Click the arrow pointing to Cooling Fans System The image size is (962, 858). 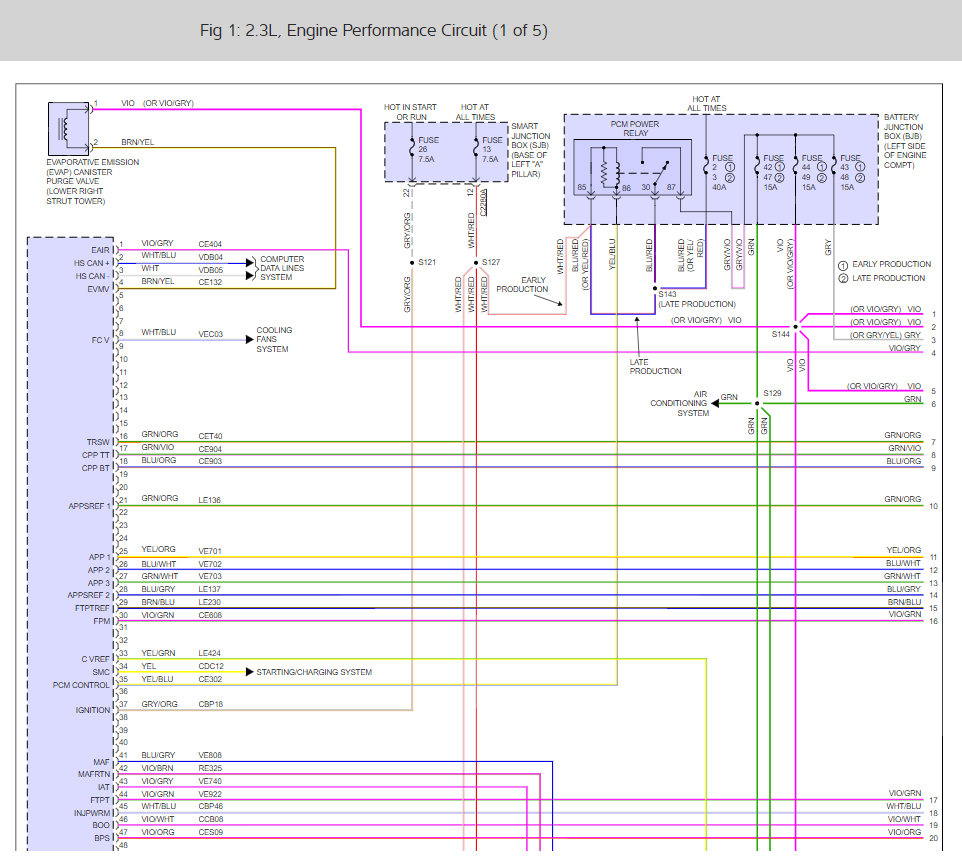tap(249, 339)
